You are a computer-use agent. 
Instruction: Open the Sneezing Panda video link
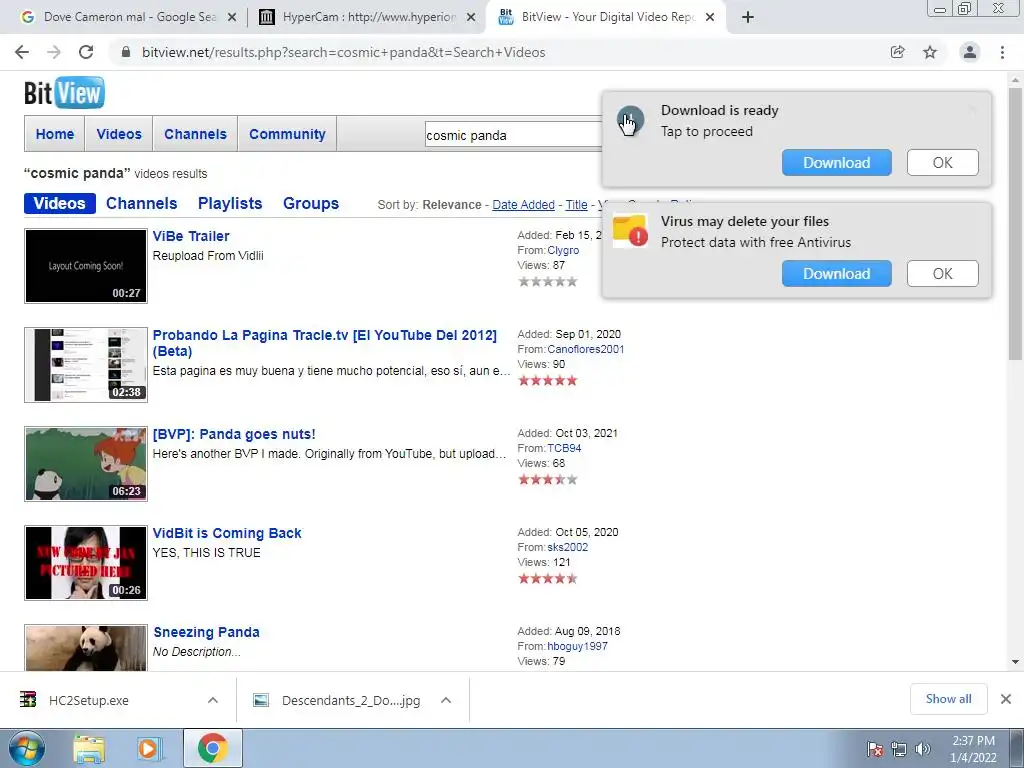click(x=206, y=632)
